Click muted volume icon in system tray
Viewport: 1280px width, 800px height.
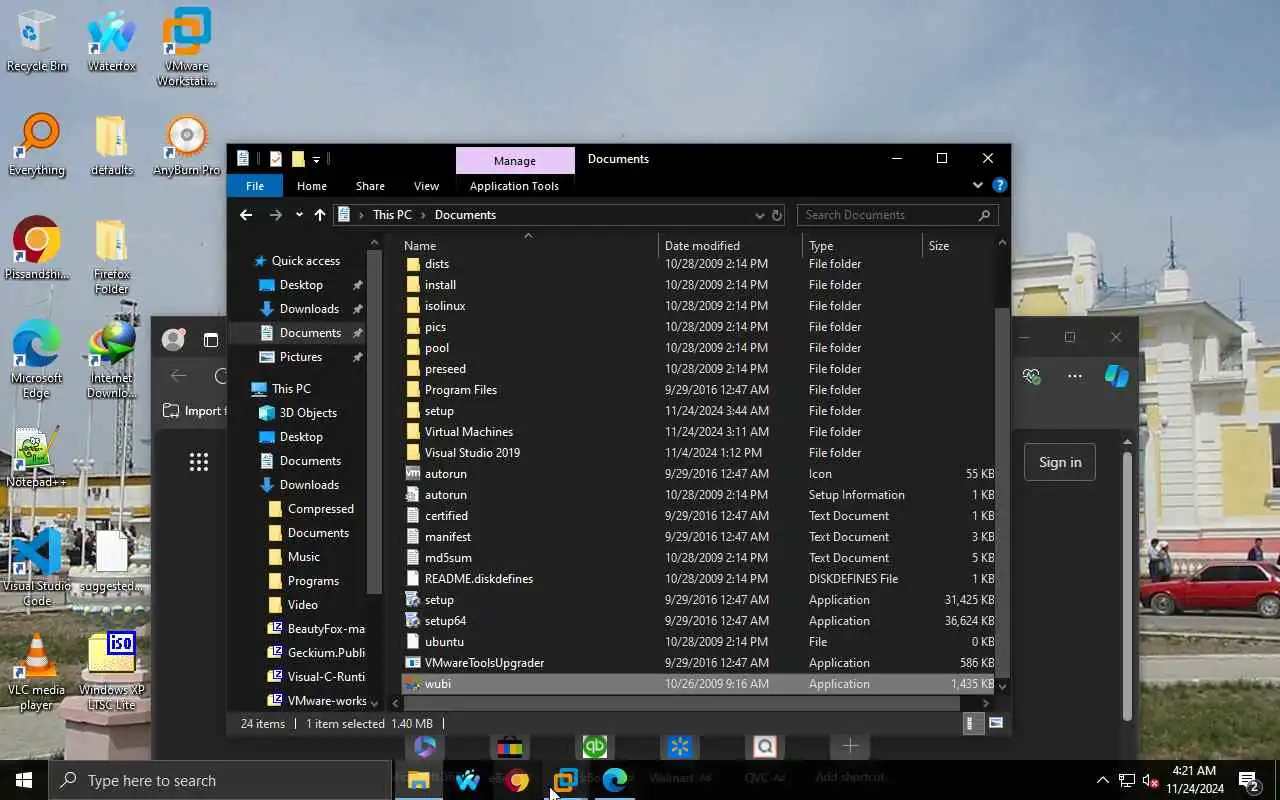[x=1151, y=781]
